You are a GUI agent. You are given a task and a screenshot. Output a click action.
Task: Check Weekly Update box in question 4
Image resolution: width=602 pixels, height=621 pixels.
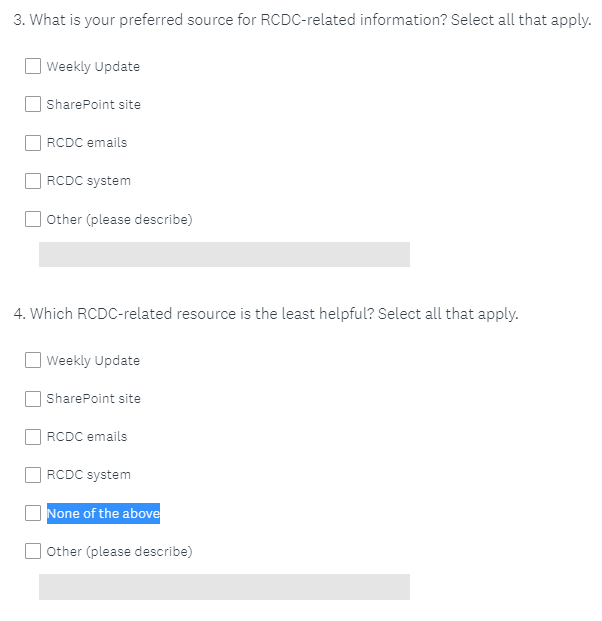tap(33, 360)
